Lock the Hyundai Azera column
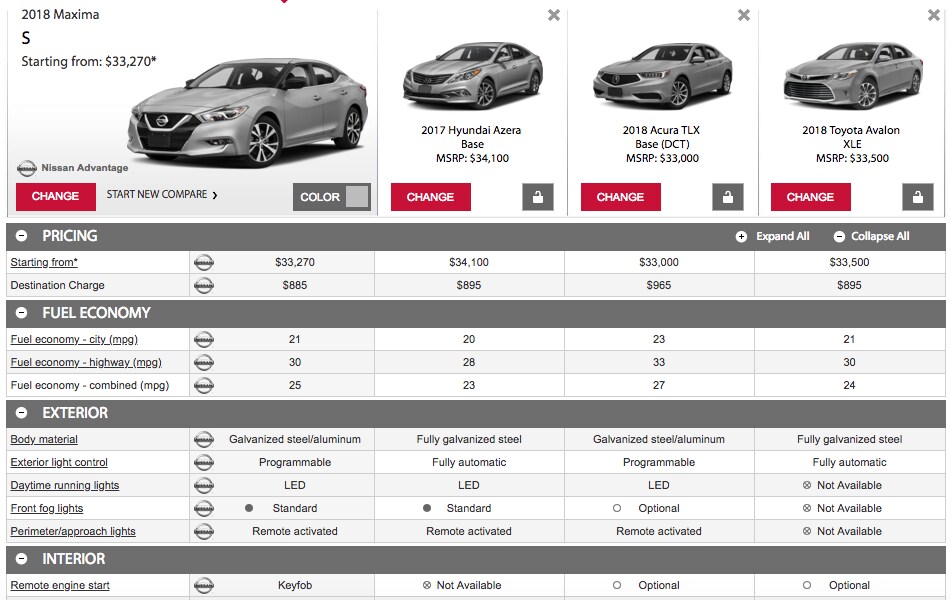Viewport: 951px width, 600px height. click(x=537, y=197)
